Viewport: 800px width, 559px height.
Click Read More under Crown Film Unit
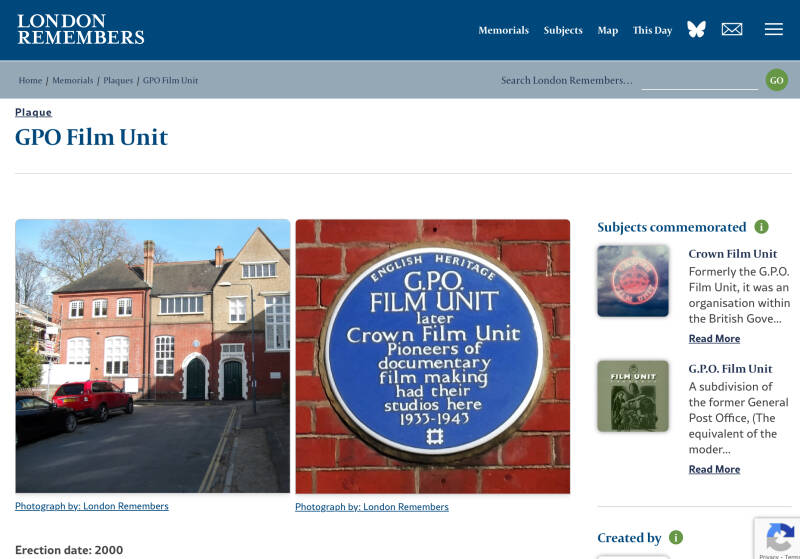[714, 339]
